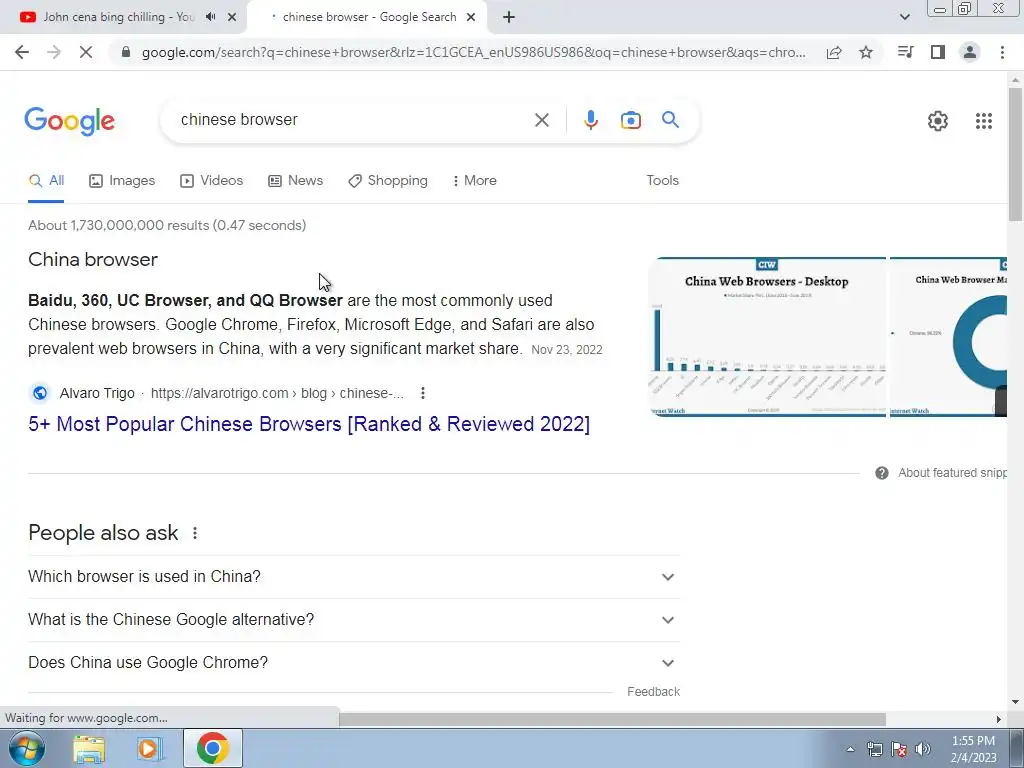Click the address bar URL
This screenshot has width=1024, height=768.
(473, 52)
